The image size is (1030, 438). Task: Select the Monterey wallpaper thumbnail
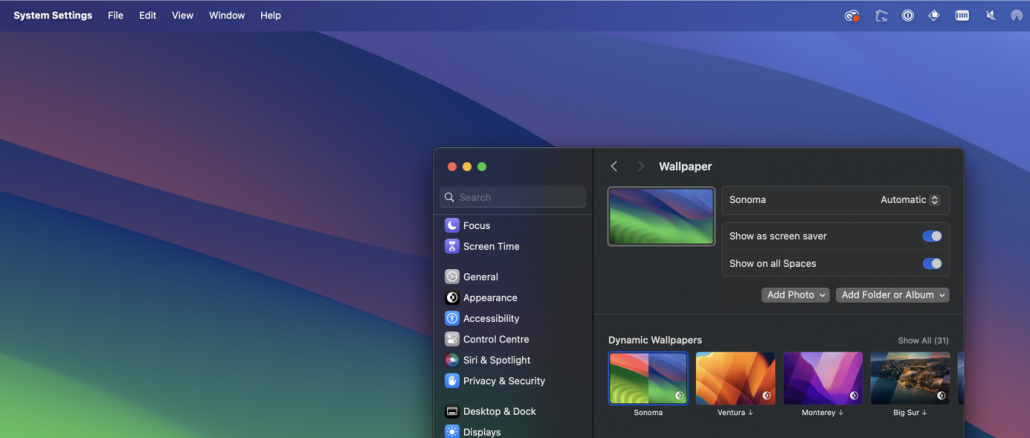coord(823,378)
